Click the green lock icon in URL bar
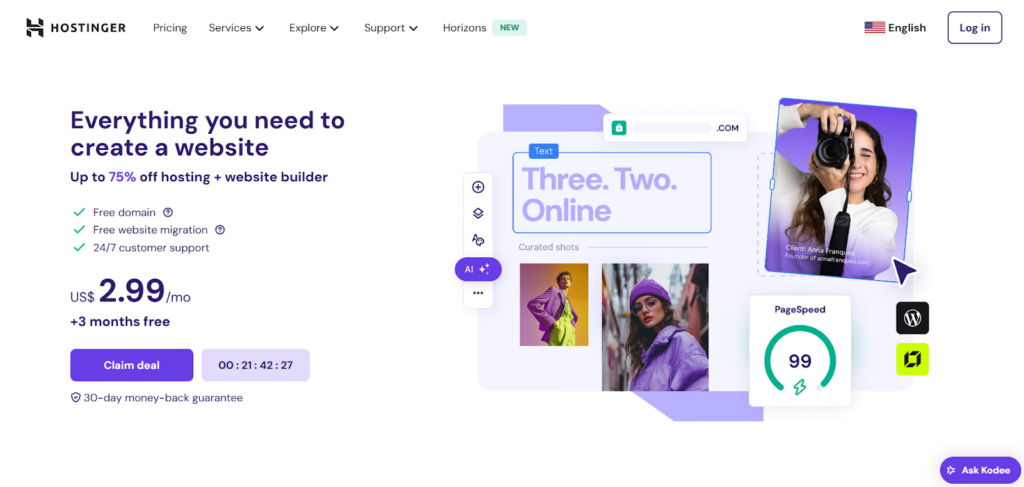The height and width of the screenshot is (487, 1024). click(x=618, y=128)
